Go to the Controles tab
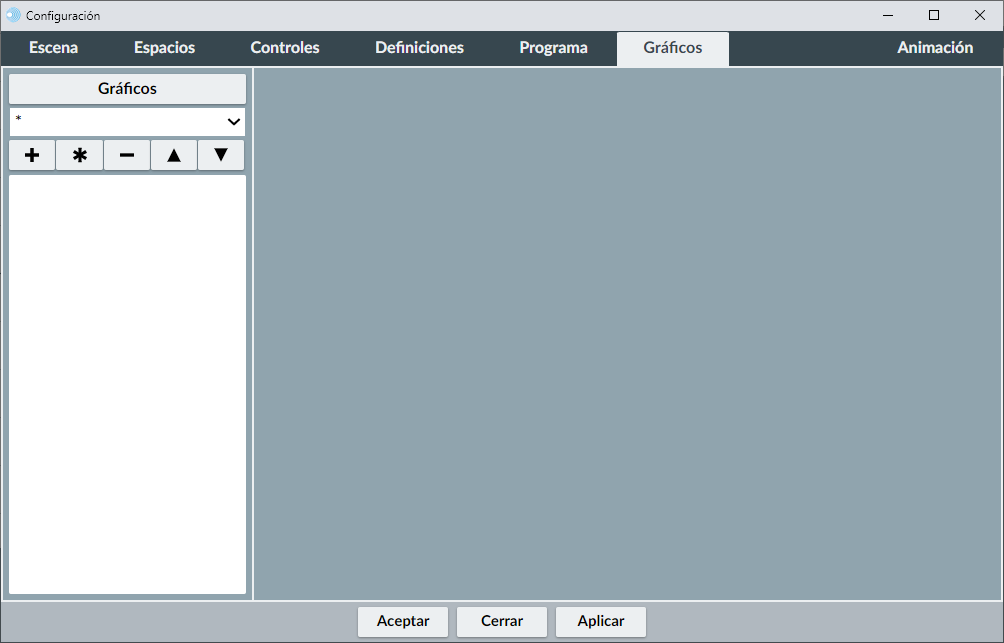Screen dimensions: 1004x643 point(285,48)
